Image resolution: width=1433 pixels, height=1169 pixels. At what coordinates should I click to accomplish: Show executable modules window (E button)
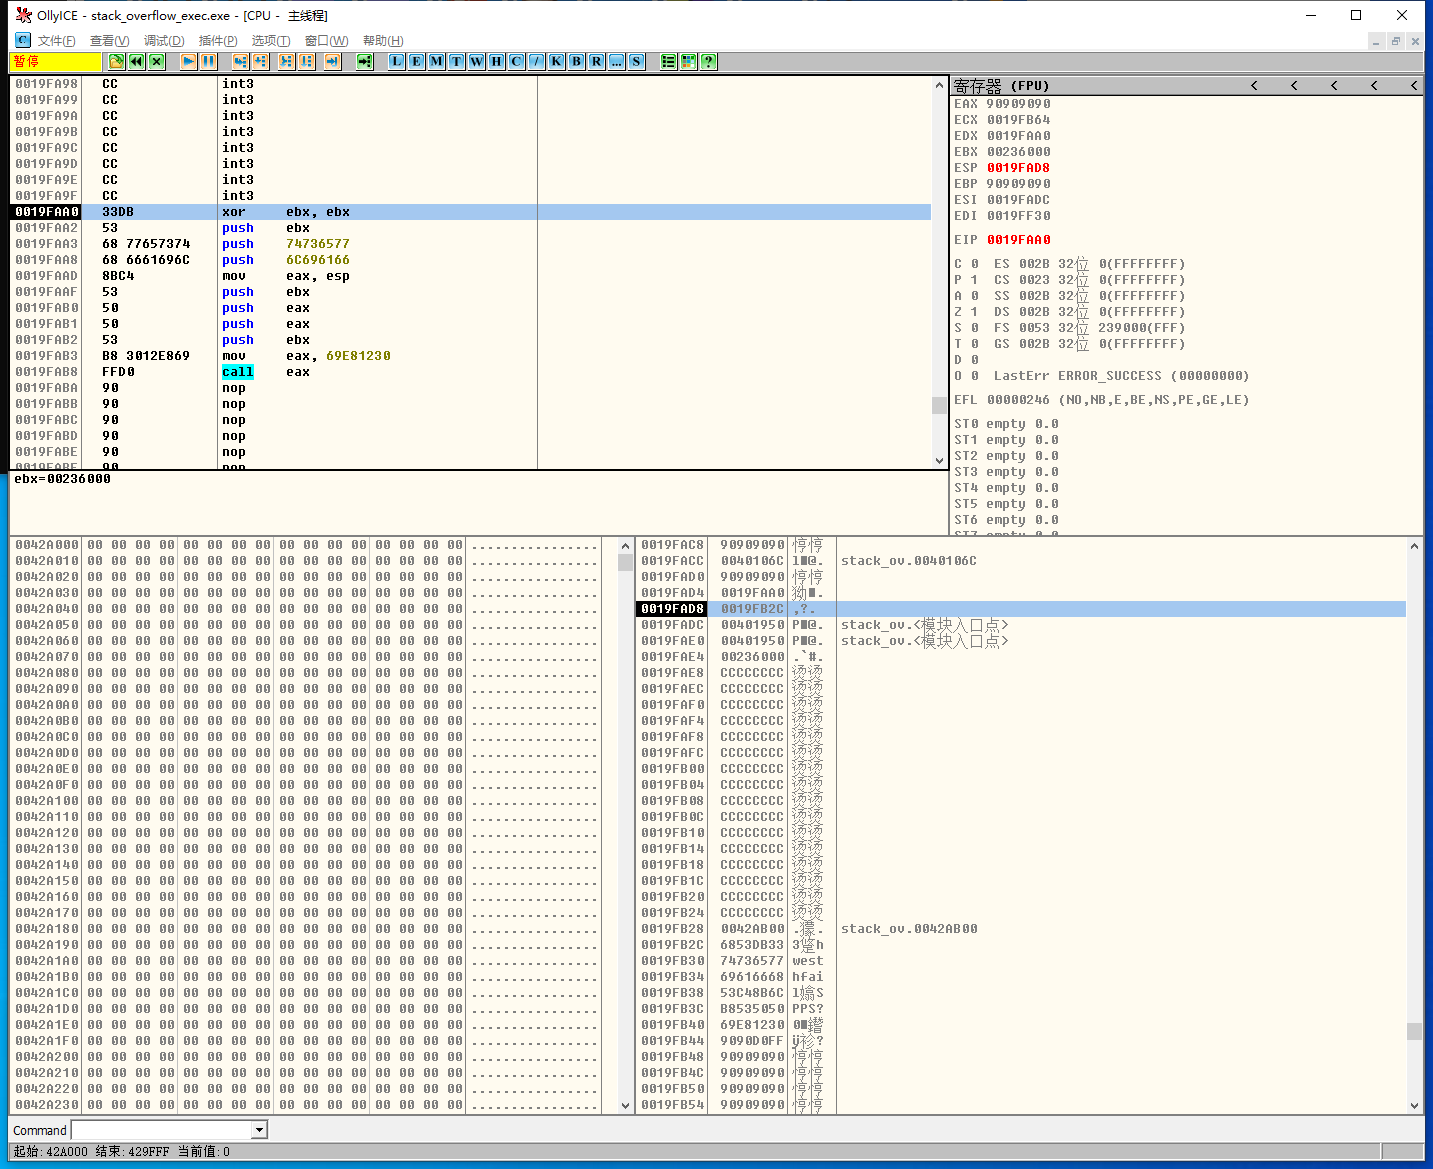[417, 62]
